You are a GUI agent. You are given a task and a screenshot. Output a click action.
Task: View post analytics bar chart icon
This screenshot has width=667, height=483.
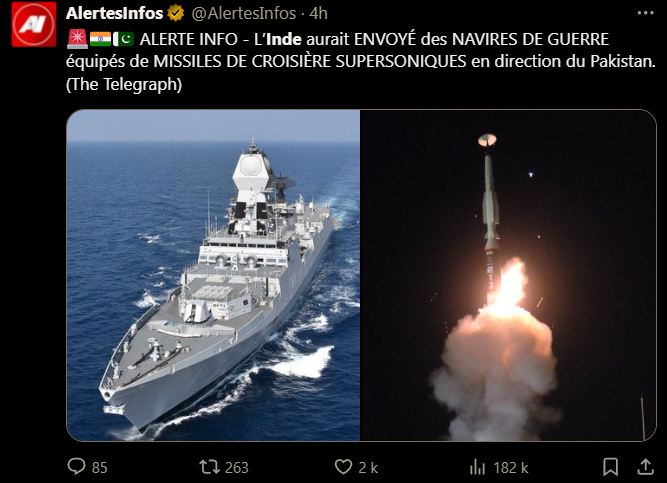point(477,467)
